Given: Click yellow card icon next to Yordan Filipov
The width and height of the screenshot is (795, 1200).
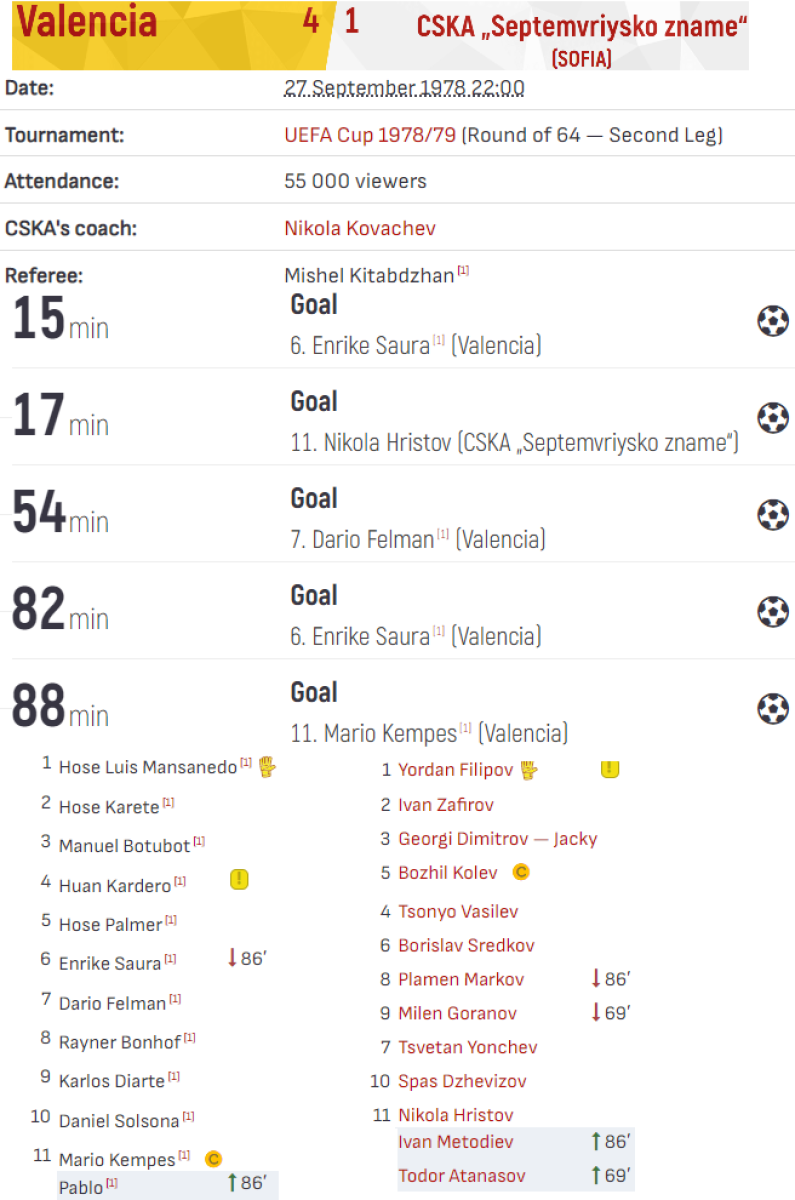Looking at the screenshot, I should point(610,769).
